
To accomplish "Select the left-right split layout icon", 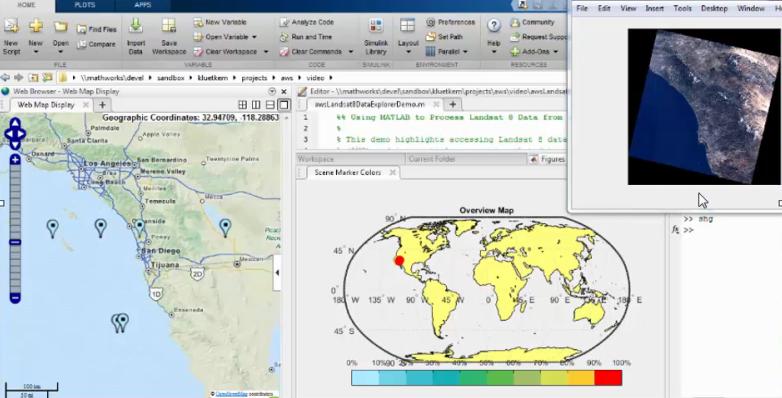I will pyautogui.click(x=256, y=105).
